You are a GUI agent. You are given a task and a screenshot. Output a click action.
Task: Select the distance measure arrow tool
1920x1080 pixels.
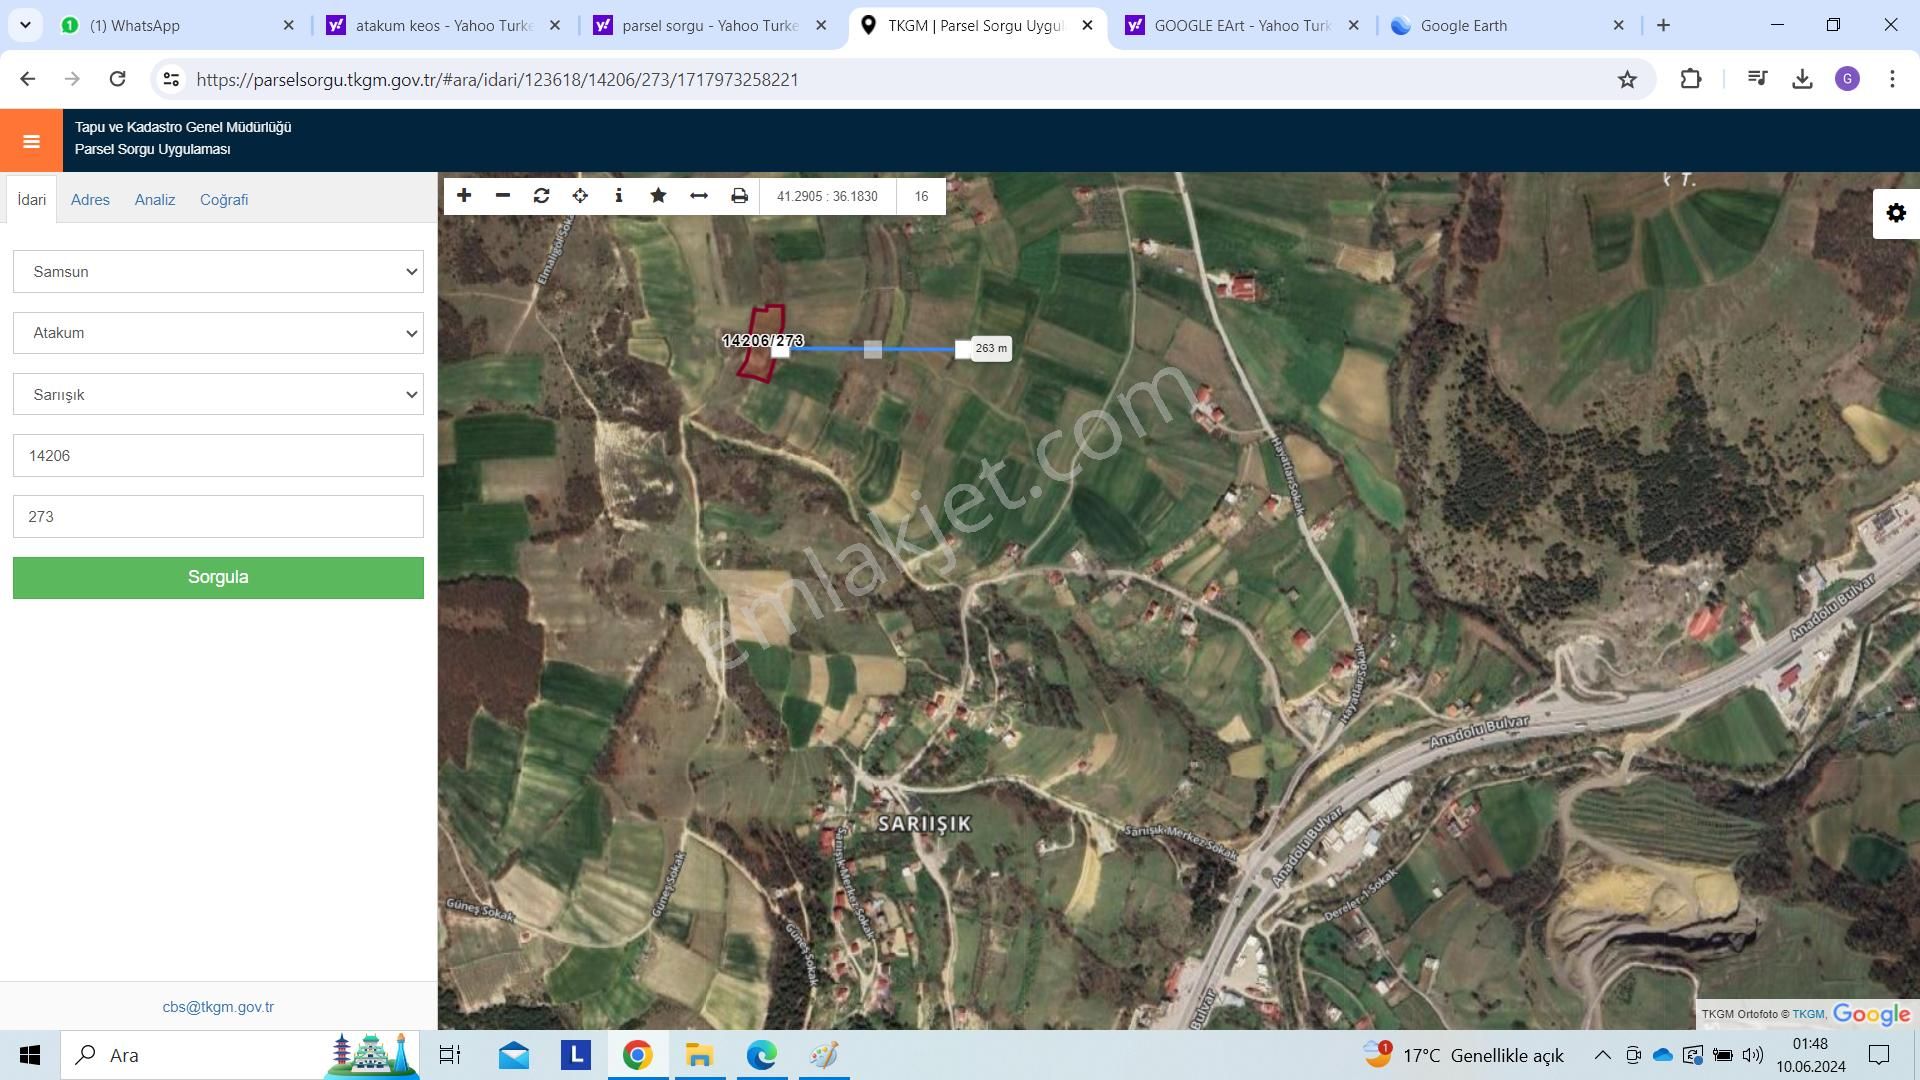[699, 196]
